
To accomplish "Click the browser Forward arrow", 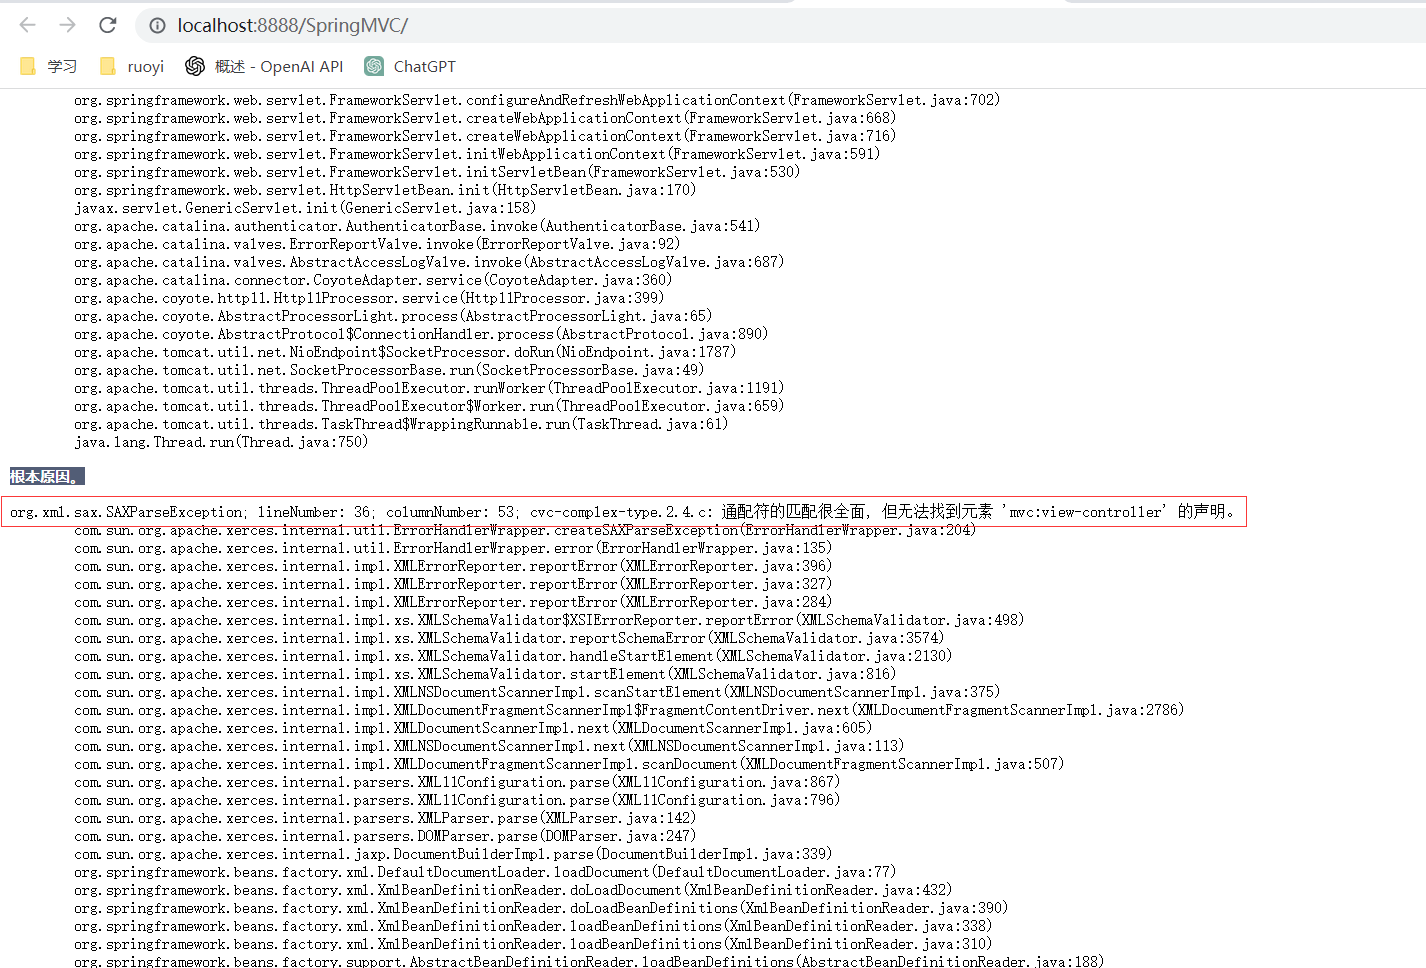I will pyautogui.click(x=67, y=25).
